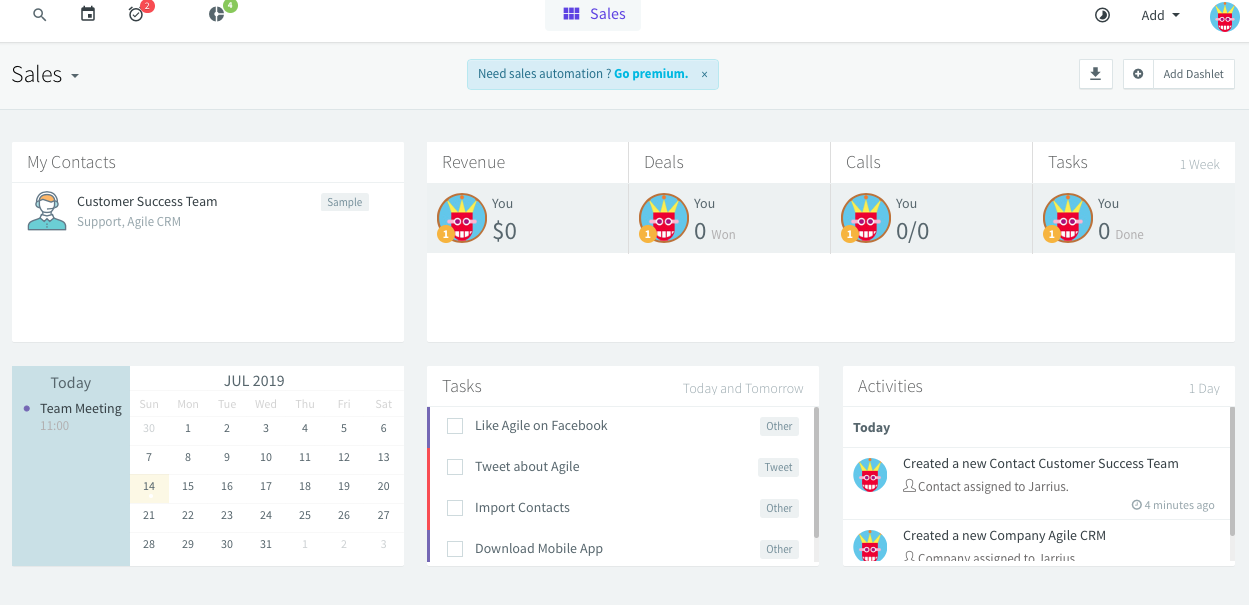Open Created a new Company Agile CRM
The image size is (1249, 605).
(x=1004, y=535)
